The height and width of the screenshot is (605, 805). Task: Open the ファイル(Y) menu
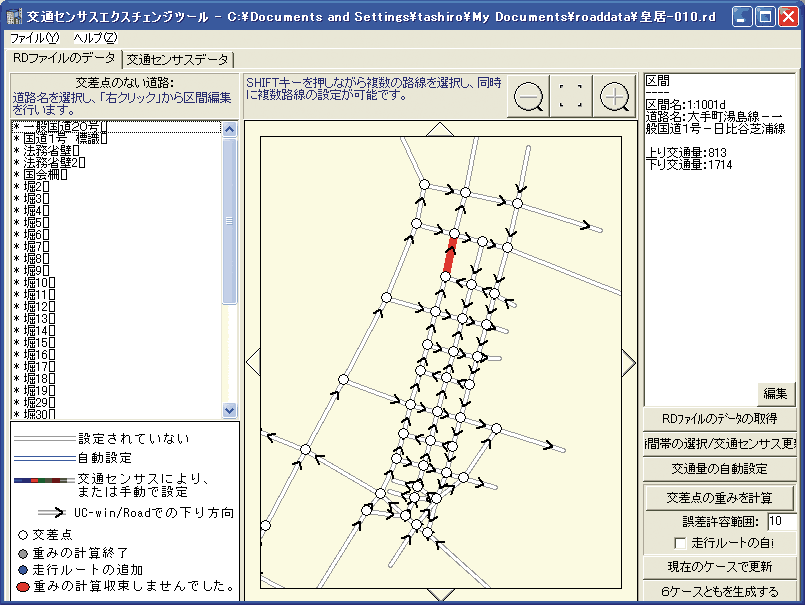pyautogui.click(x=34, y=38)
